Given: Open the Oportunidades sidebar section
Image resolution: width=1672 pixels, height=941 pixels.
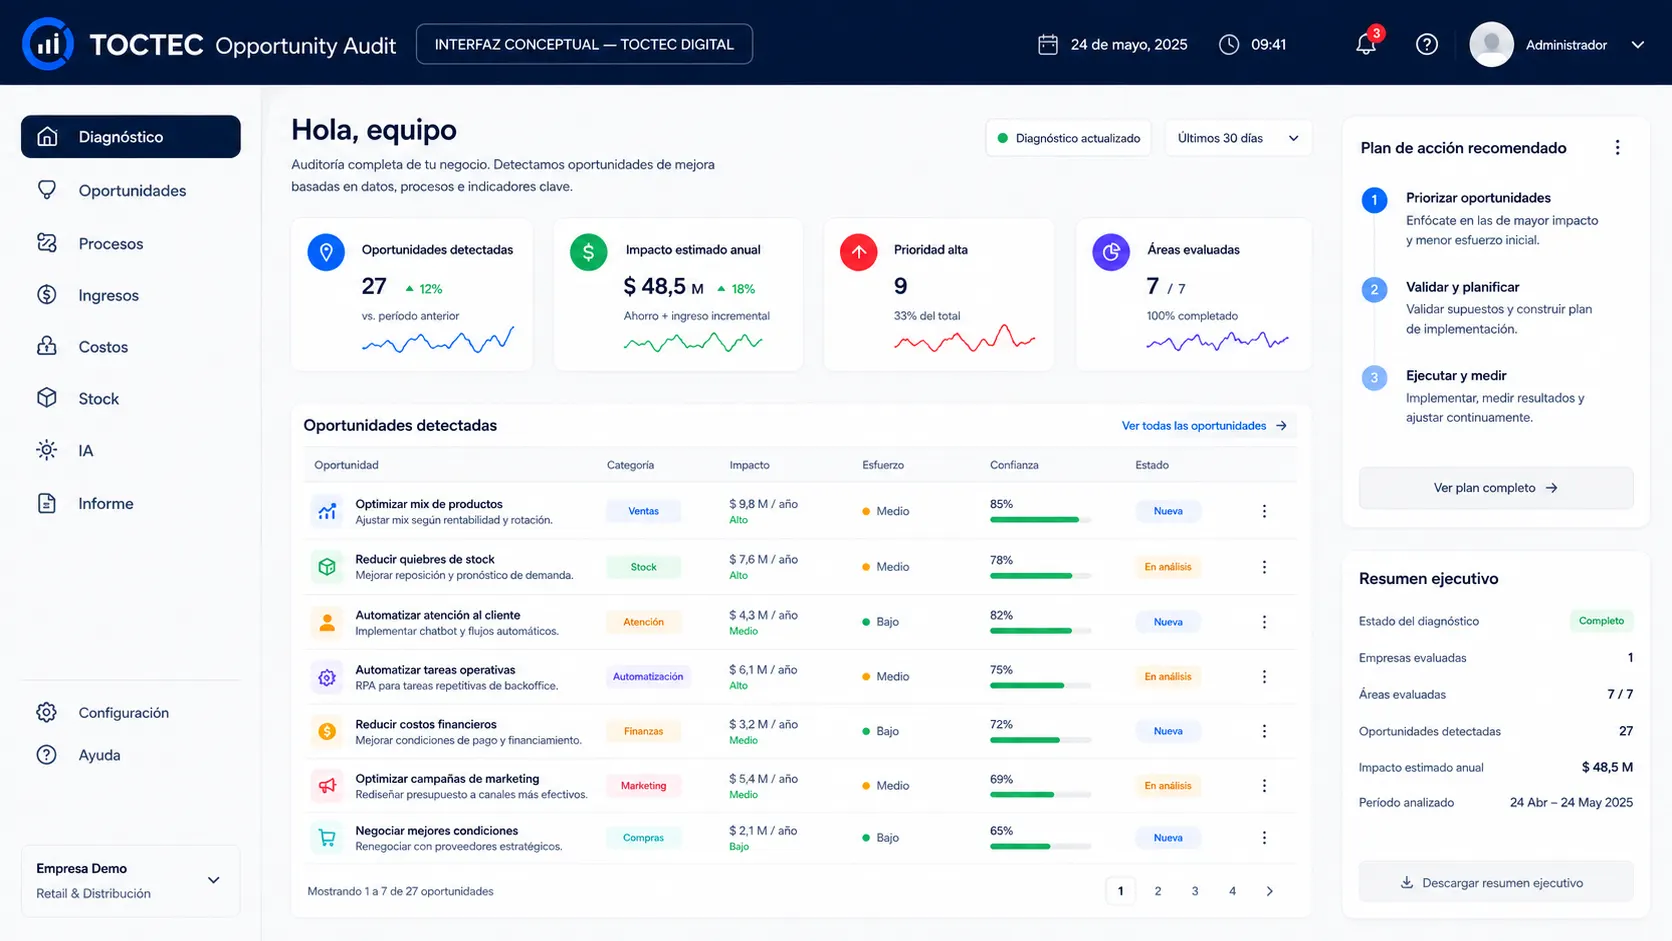Looking at the screenshot, I should pyautogui.click(x=130, y=190).
